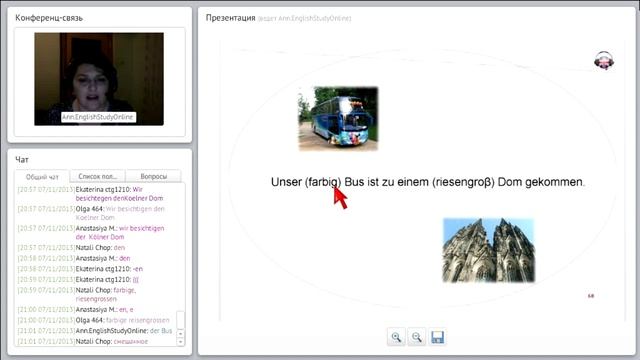Image resolution: width=640 pixels, height=360 pixels.
Task: Click Ekaterina ctg1210's 20:59 chat message
Action: pos(136,280)
